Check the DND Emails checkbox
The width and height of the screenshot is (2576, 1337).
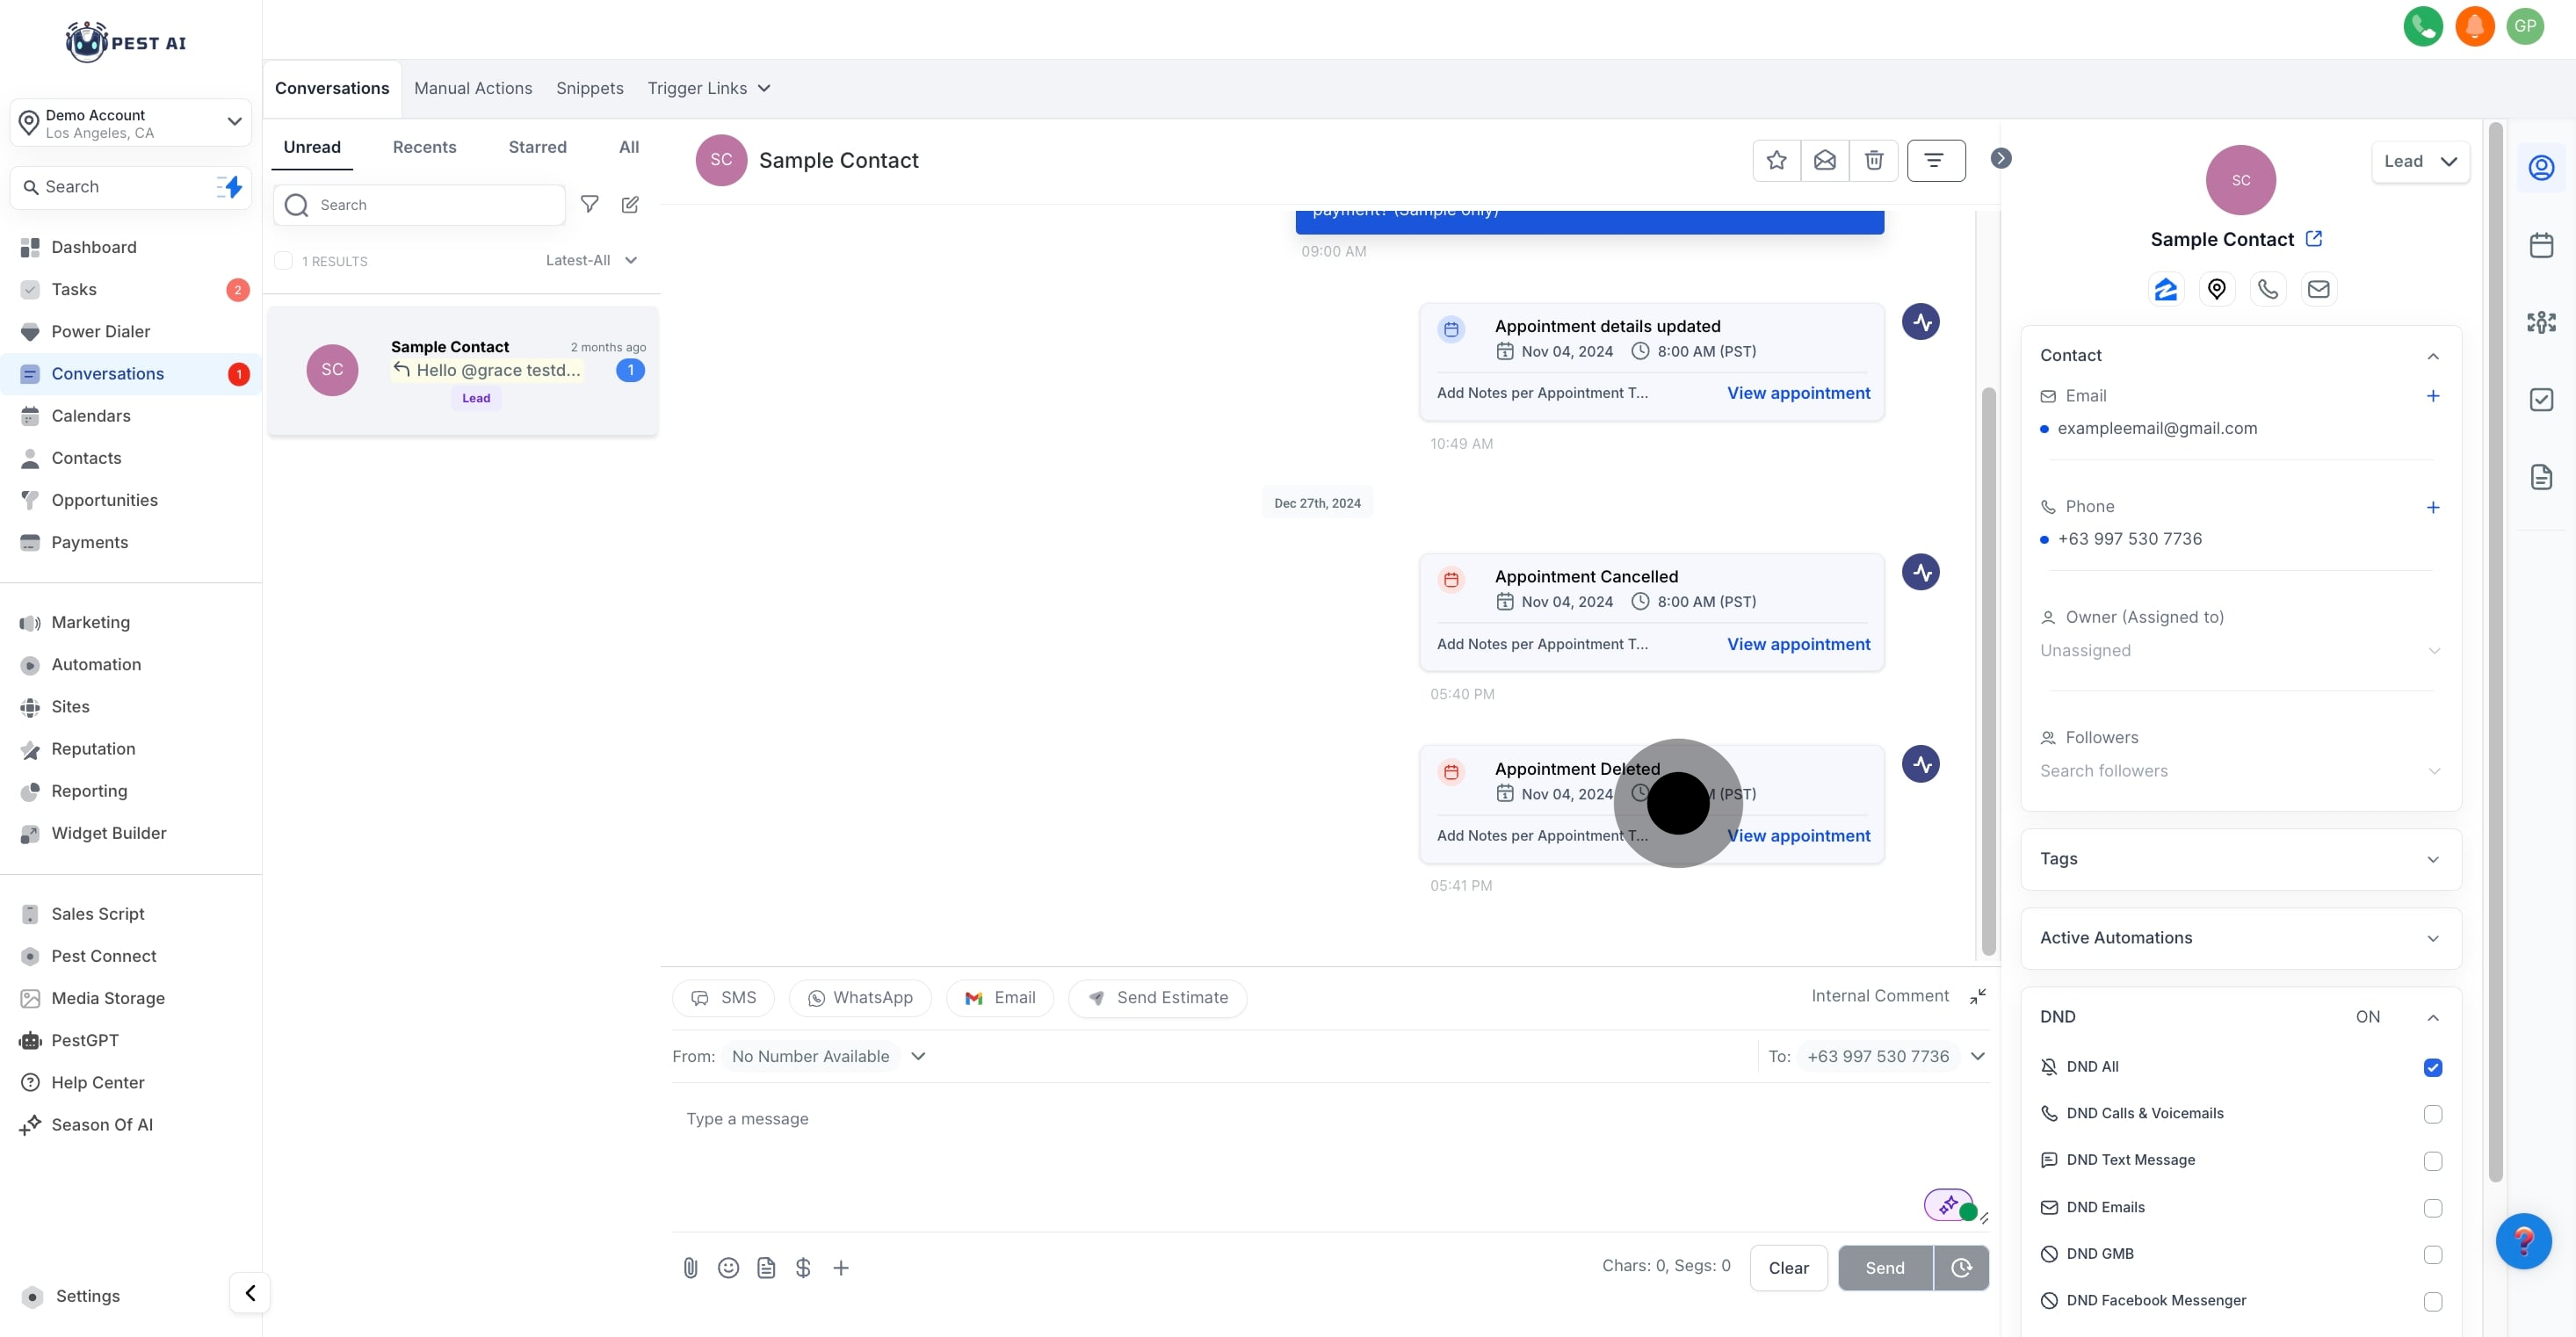pos(2432,1208)
